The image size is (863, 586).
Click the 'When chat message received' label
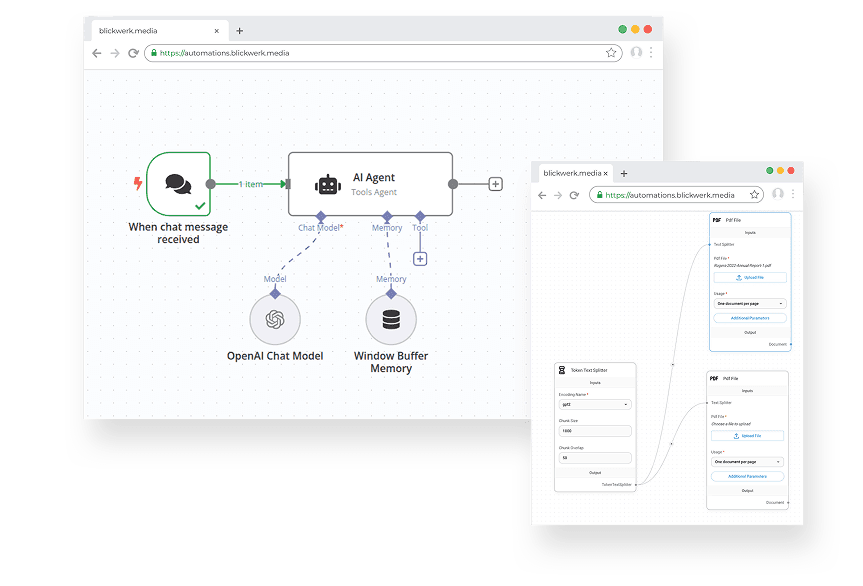click(x=178, y=233)
